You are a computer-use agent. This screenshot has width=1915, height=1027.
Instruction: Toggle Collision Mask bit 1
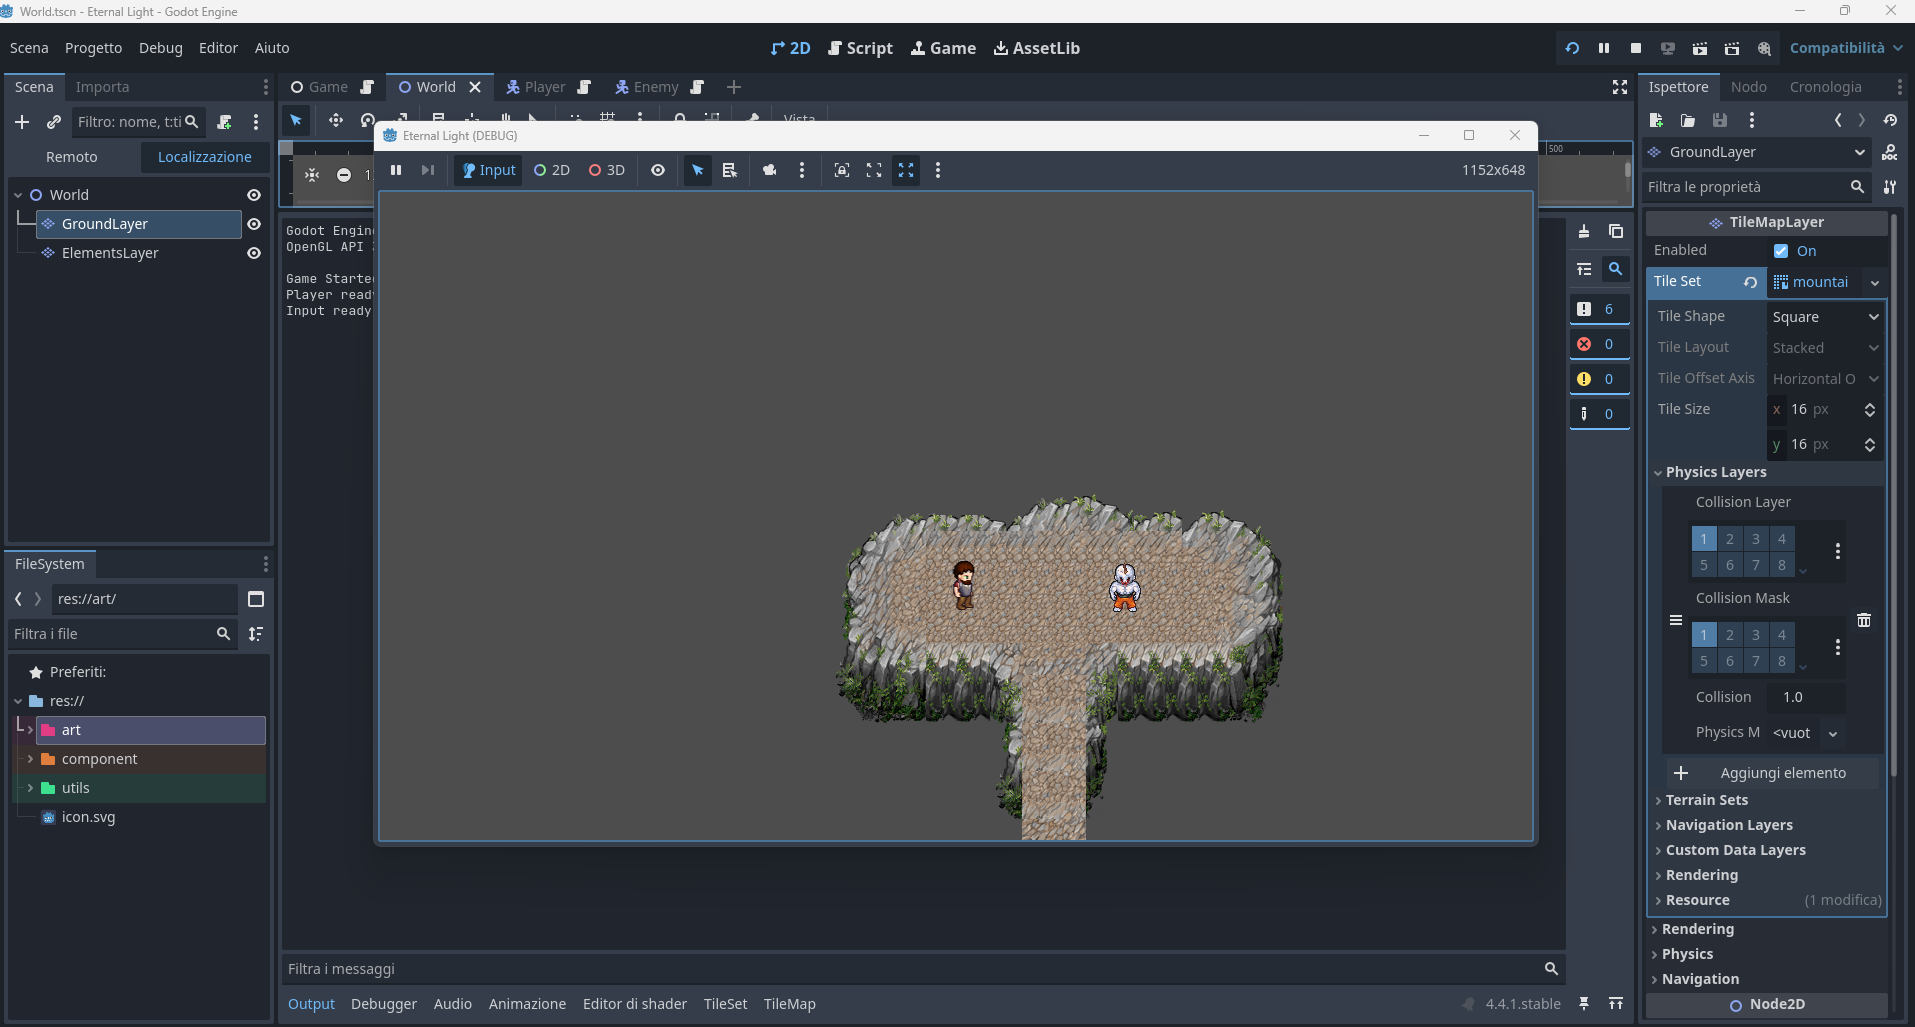[1704, 635]
